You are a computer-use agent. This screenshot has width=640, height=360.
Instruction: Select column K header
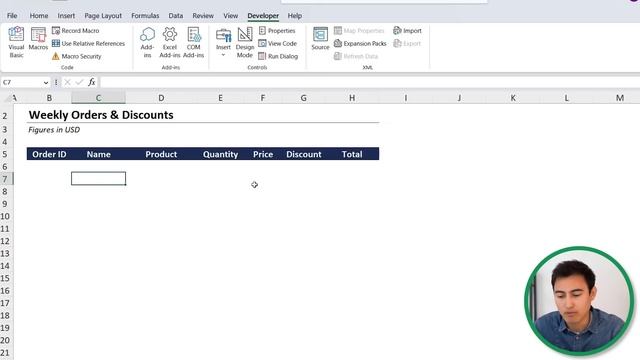tap(513, 98)
